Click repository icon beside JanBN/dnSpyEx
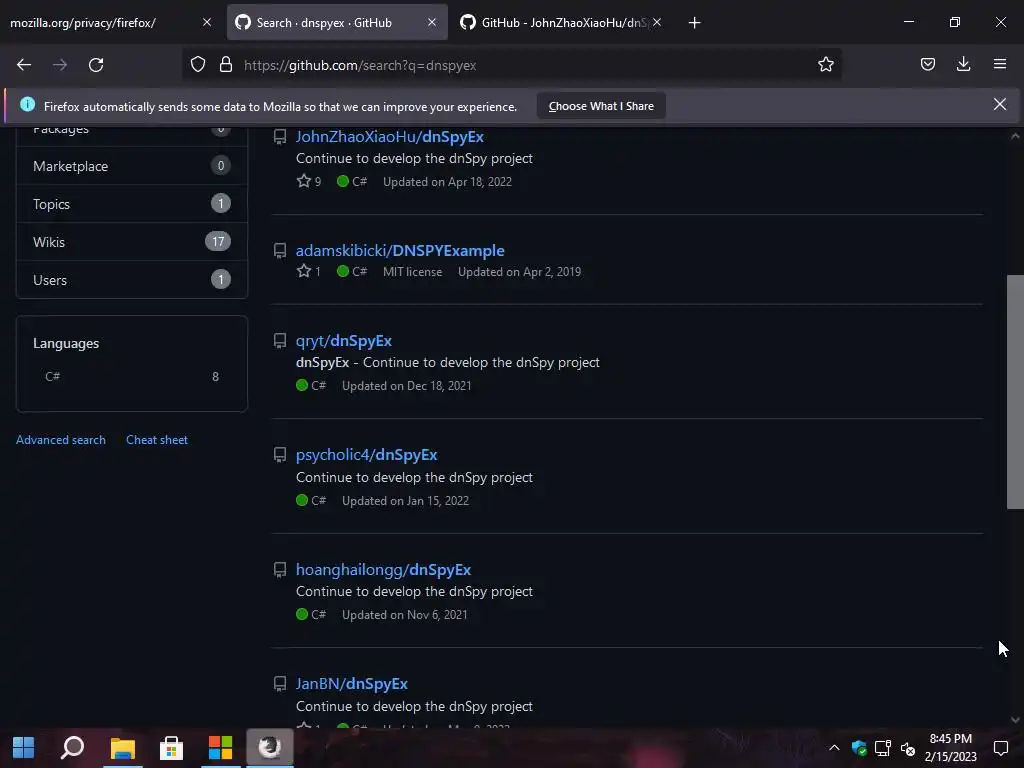Image resolution: width=1024 pixels, height=768 pixels. (x=280, y=684)
